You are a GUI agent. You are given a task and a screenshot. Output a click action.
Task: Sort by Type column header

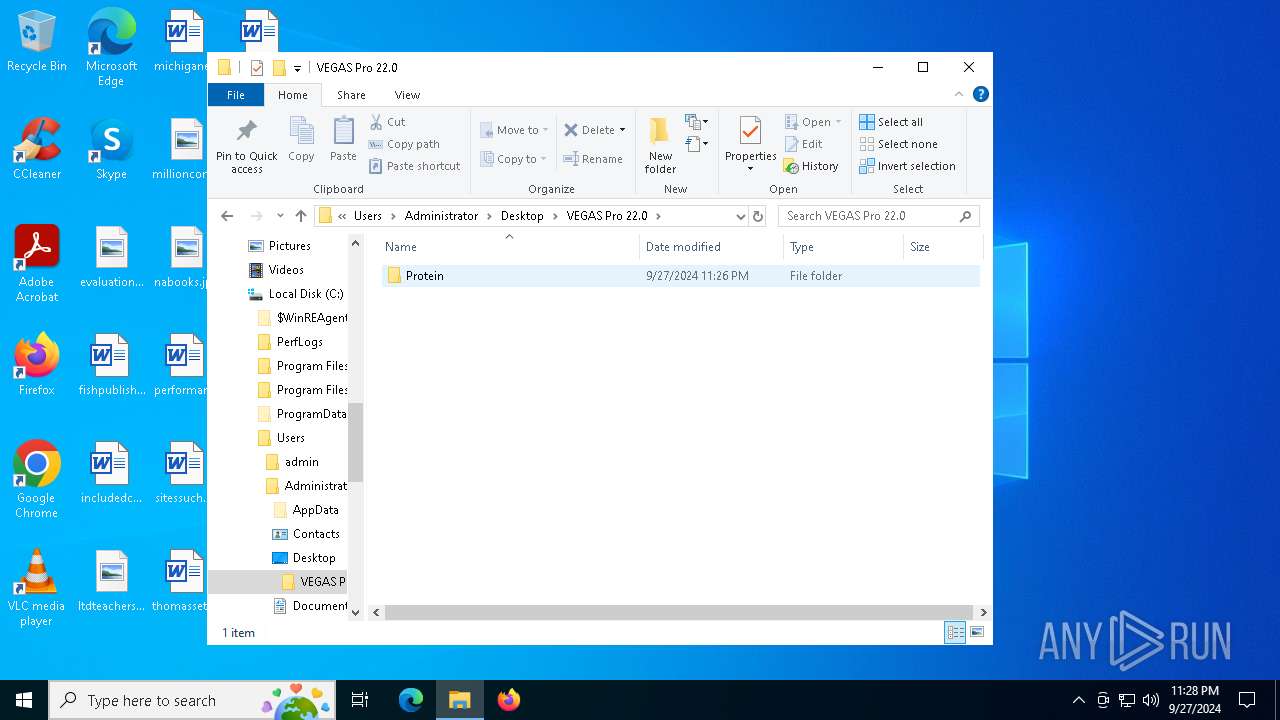pyautogui.click(x=843, y=247)
